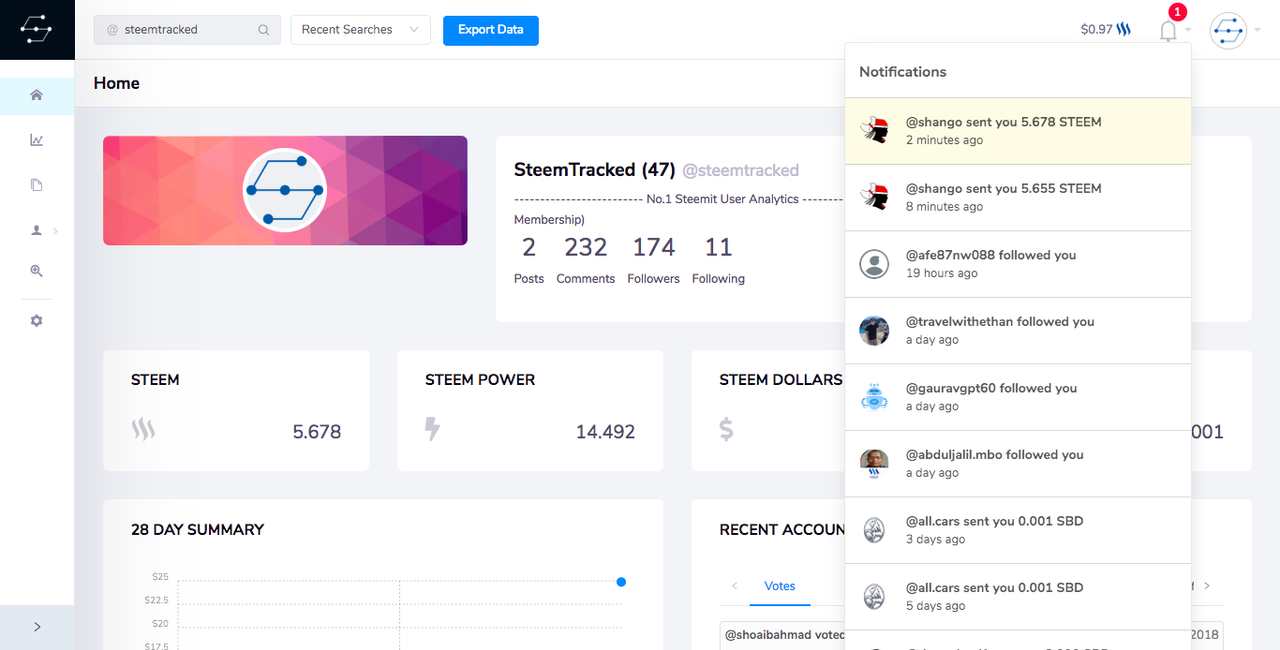Image resolution: width=1280 pixels, height=650 pixels.
Task: Click the Export Data button
Action: [x=491, y=30]
